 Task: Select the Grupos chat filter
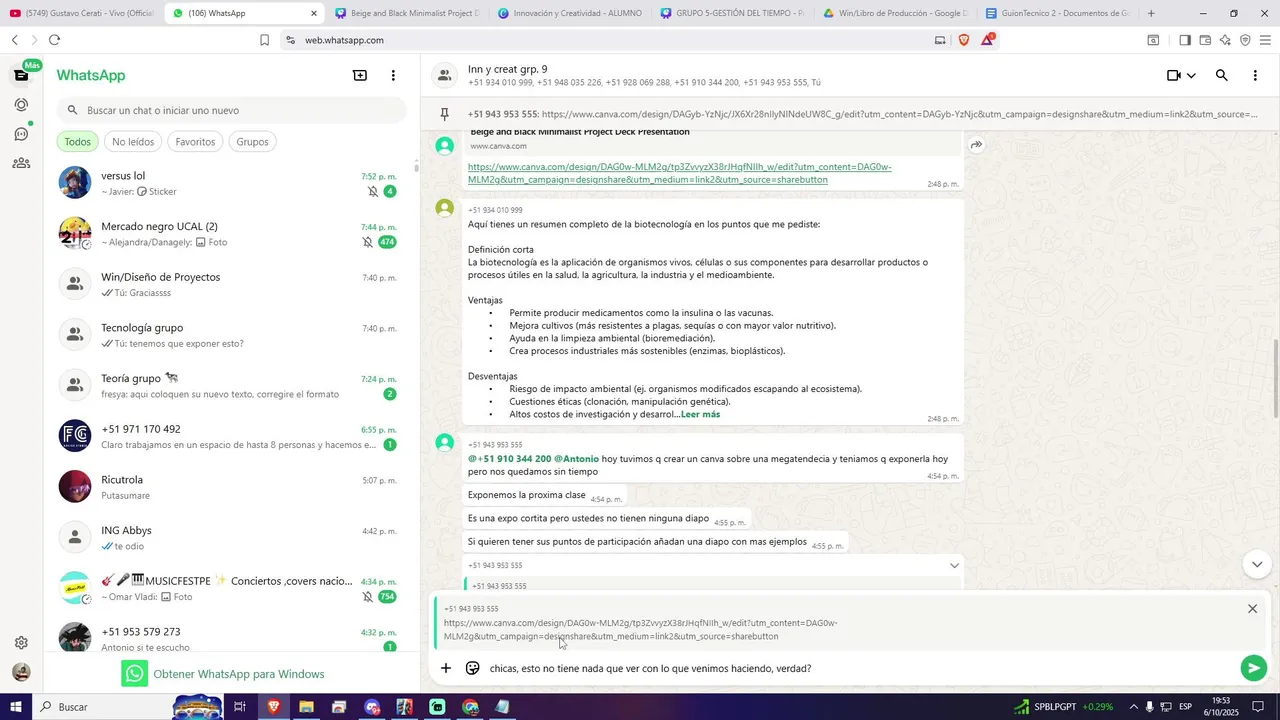click(x=252, y=142)
